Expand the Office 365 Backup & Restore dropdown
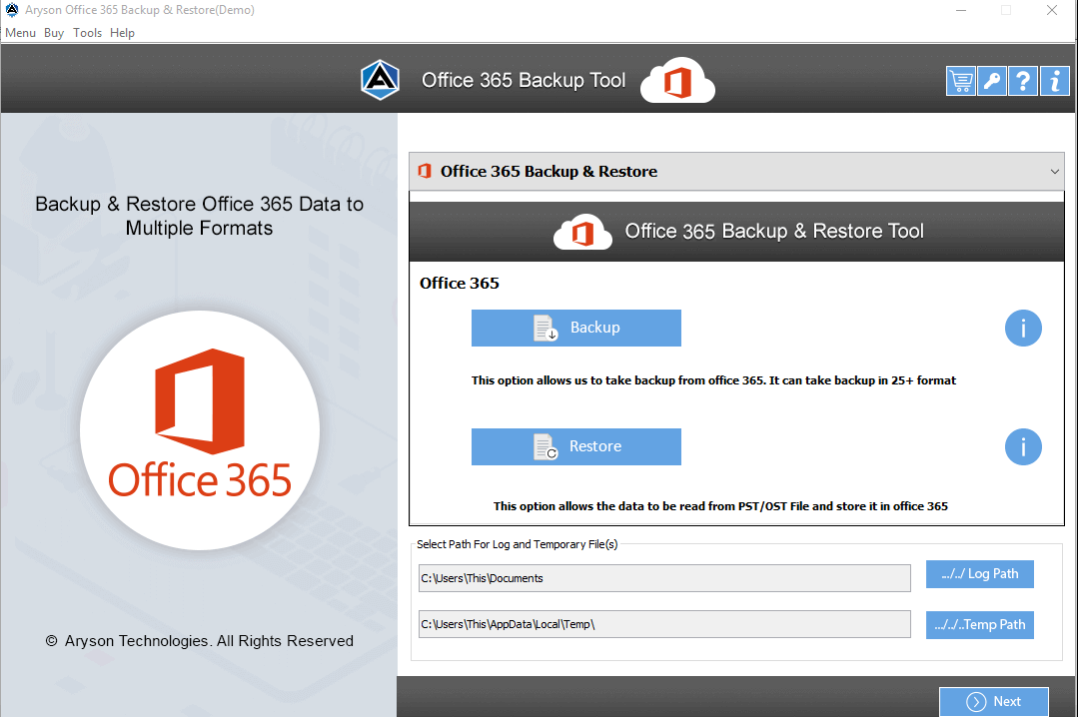Image resolution: width=1078 pixels, height=717 pixels. click(736, 171)
